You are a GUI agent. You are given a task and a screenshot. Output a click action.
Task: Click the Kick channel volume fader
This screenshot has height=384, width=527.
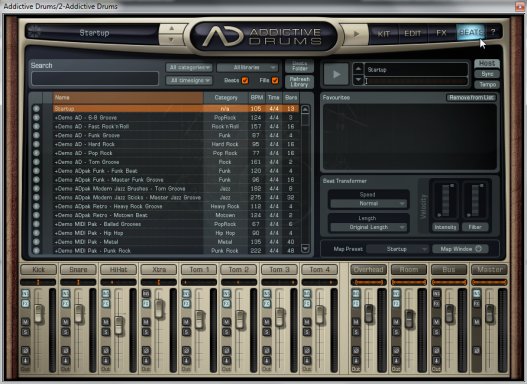[x=39, y=313]
